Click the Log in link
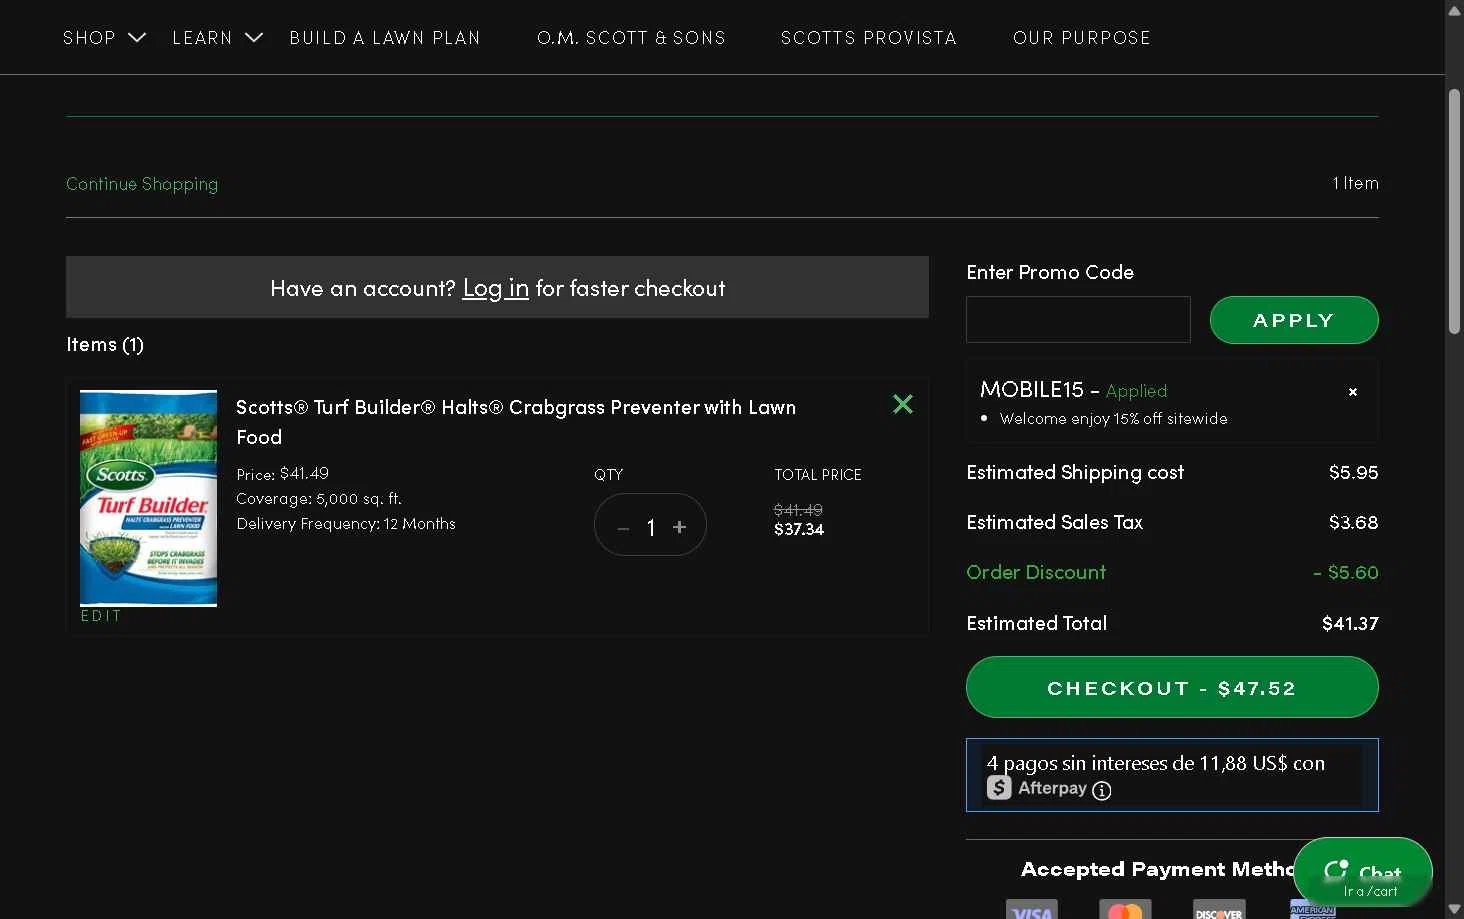Viewport: 1464px width, 919px height. pos(495,288)
